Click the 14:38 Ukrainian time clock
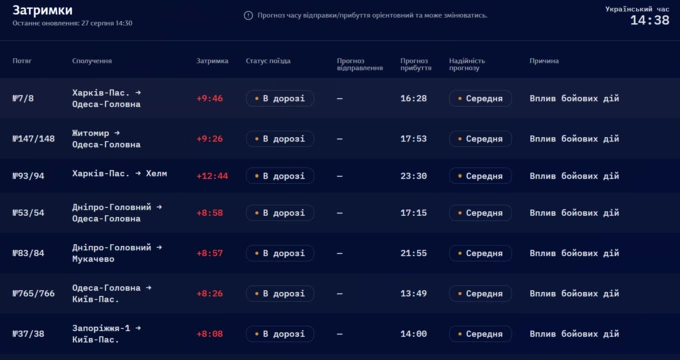This screenshot has width=680, height=360. [x=650, y=20]
